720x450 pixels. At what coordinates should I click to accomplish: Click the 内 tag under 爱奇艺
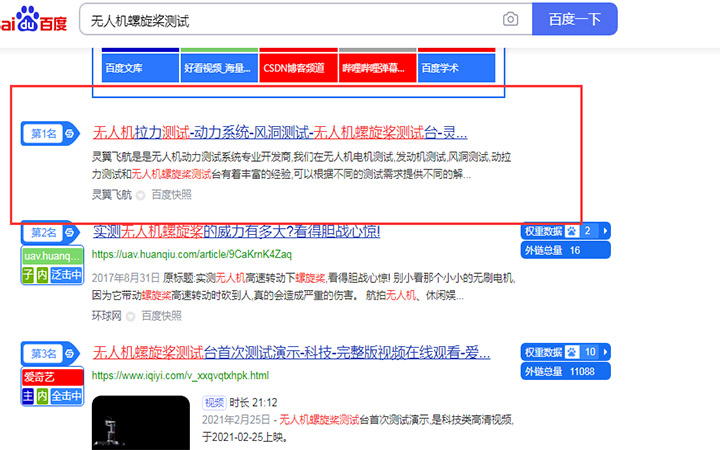42,396
